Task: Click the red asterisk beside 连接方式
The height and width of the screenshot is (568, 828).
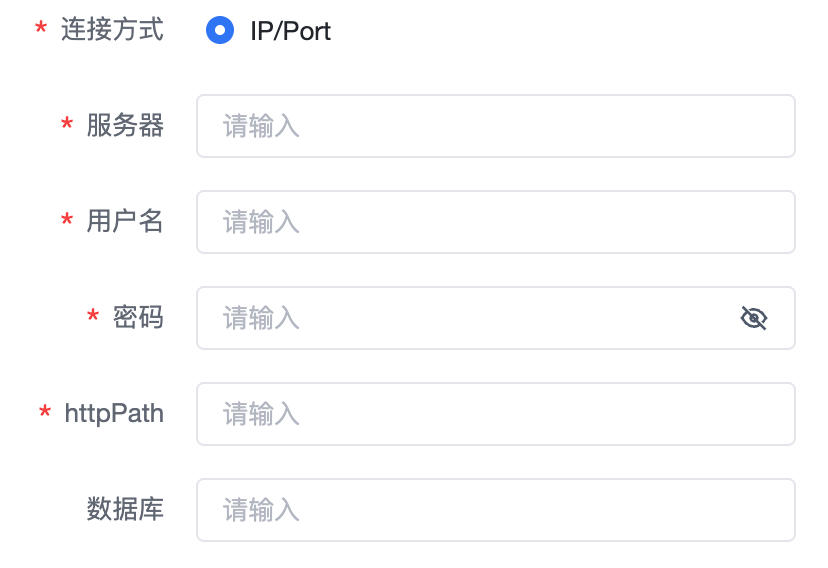Action: coord(41,30)
